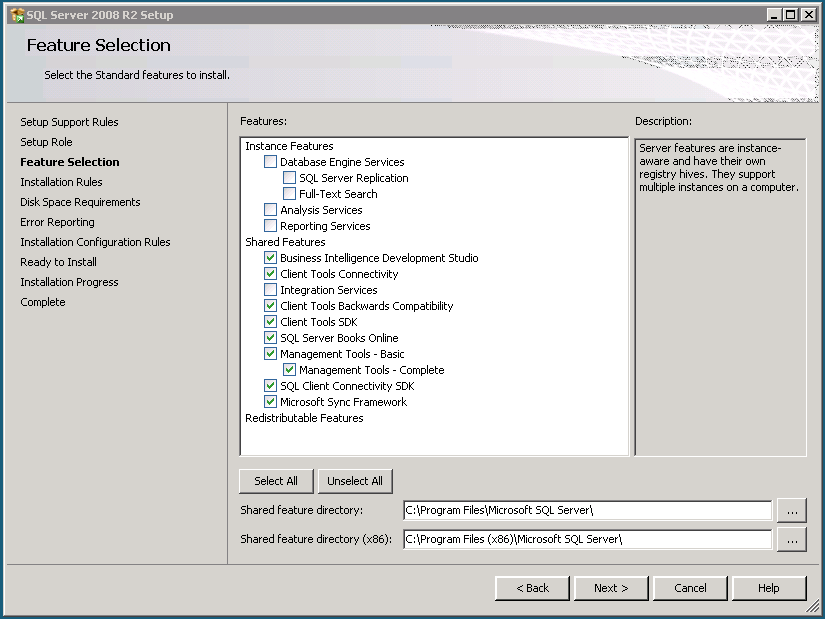Image resolution: width=825 pixels, height=619 pixels.
Task: Uncheck Business Intelligence Development Studio
Action: 270,257
